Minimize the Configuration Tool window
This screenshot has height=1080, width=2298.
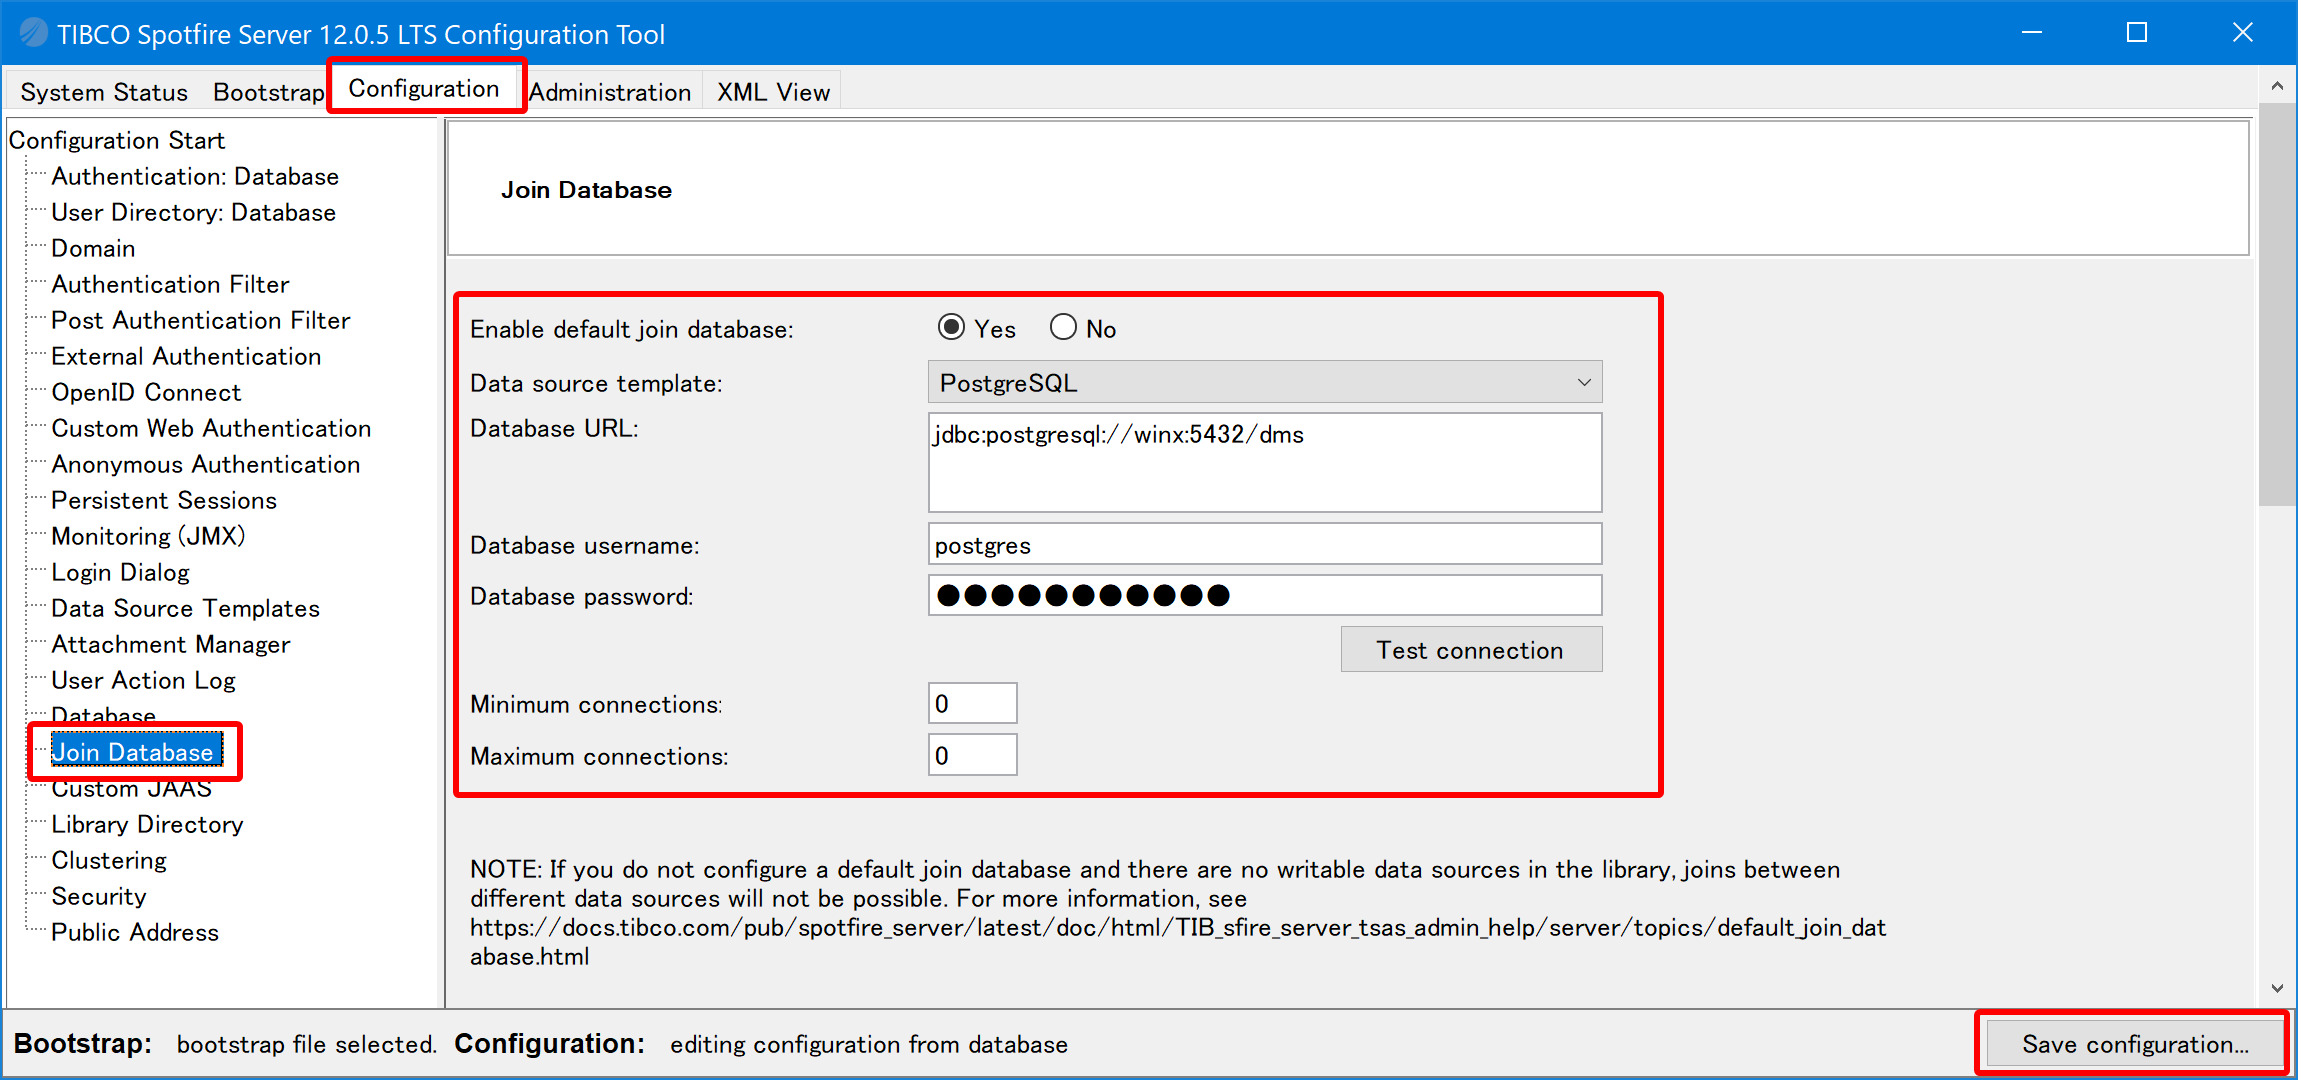tap(2032, 33)
